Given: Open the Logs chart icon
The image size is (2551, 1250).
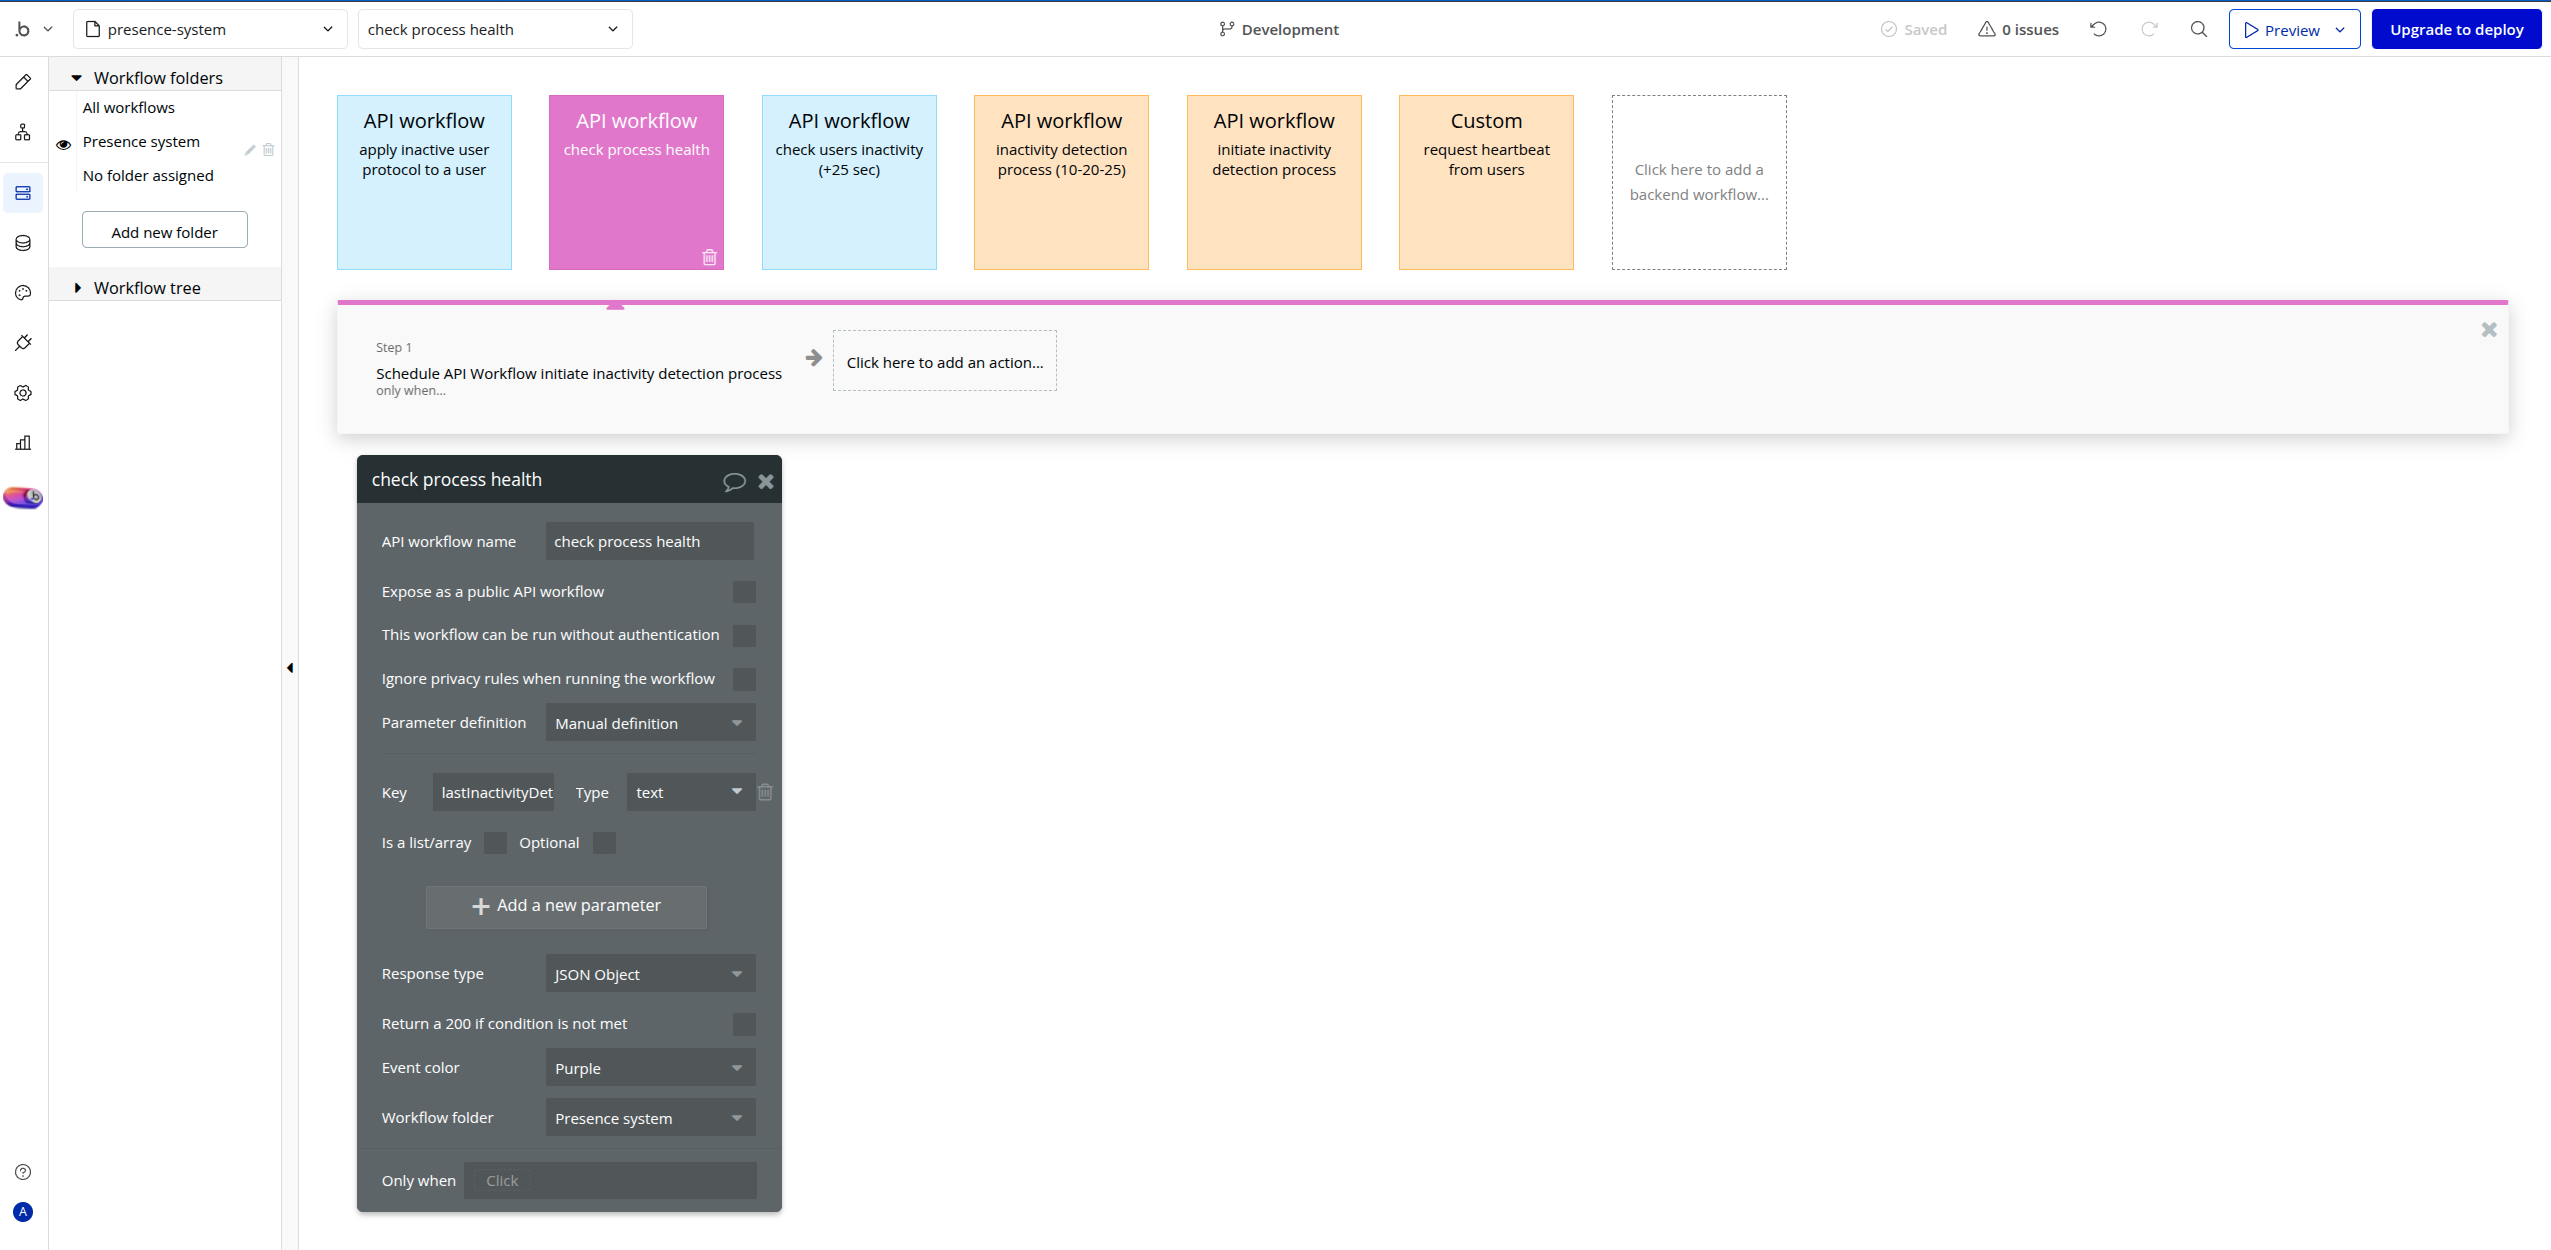Looking at the screenshot, I should point(23,443).
